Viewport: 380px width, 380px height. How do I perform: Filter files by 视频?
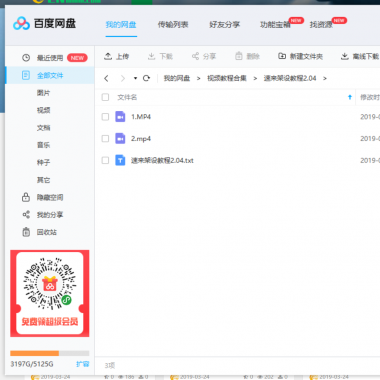tap(43, 110)
